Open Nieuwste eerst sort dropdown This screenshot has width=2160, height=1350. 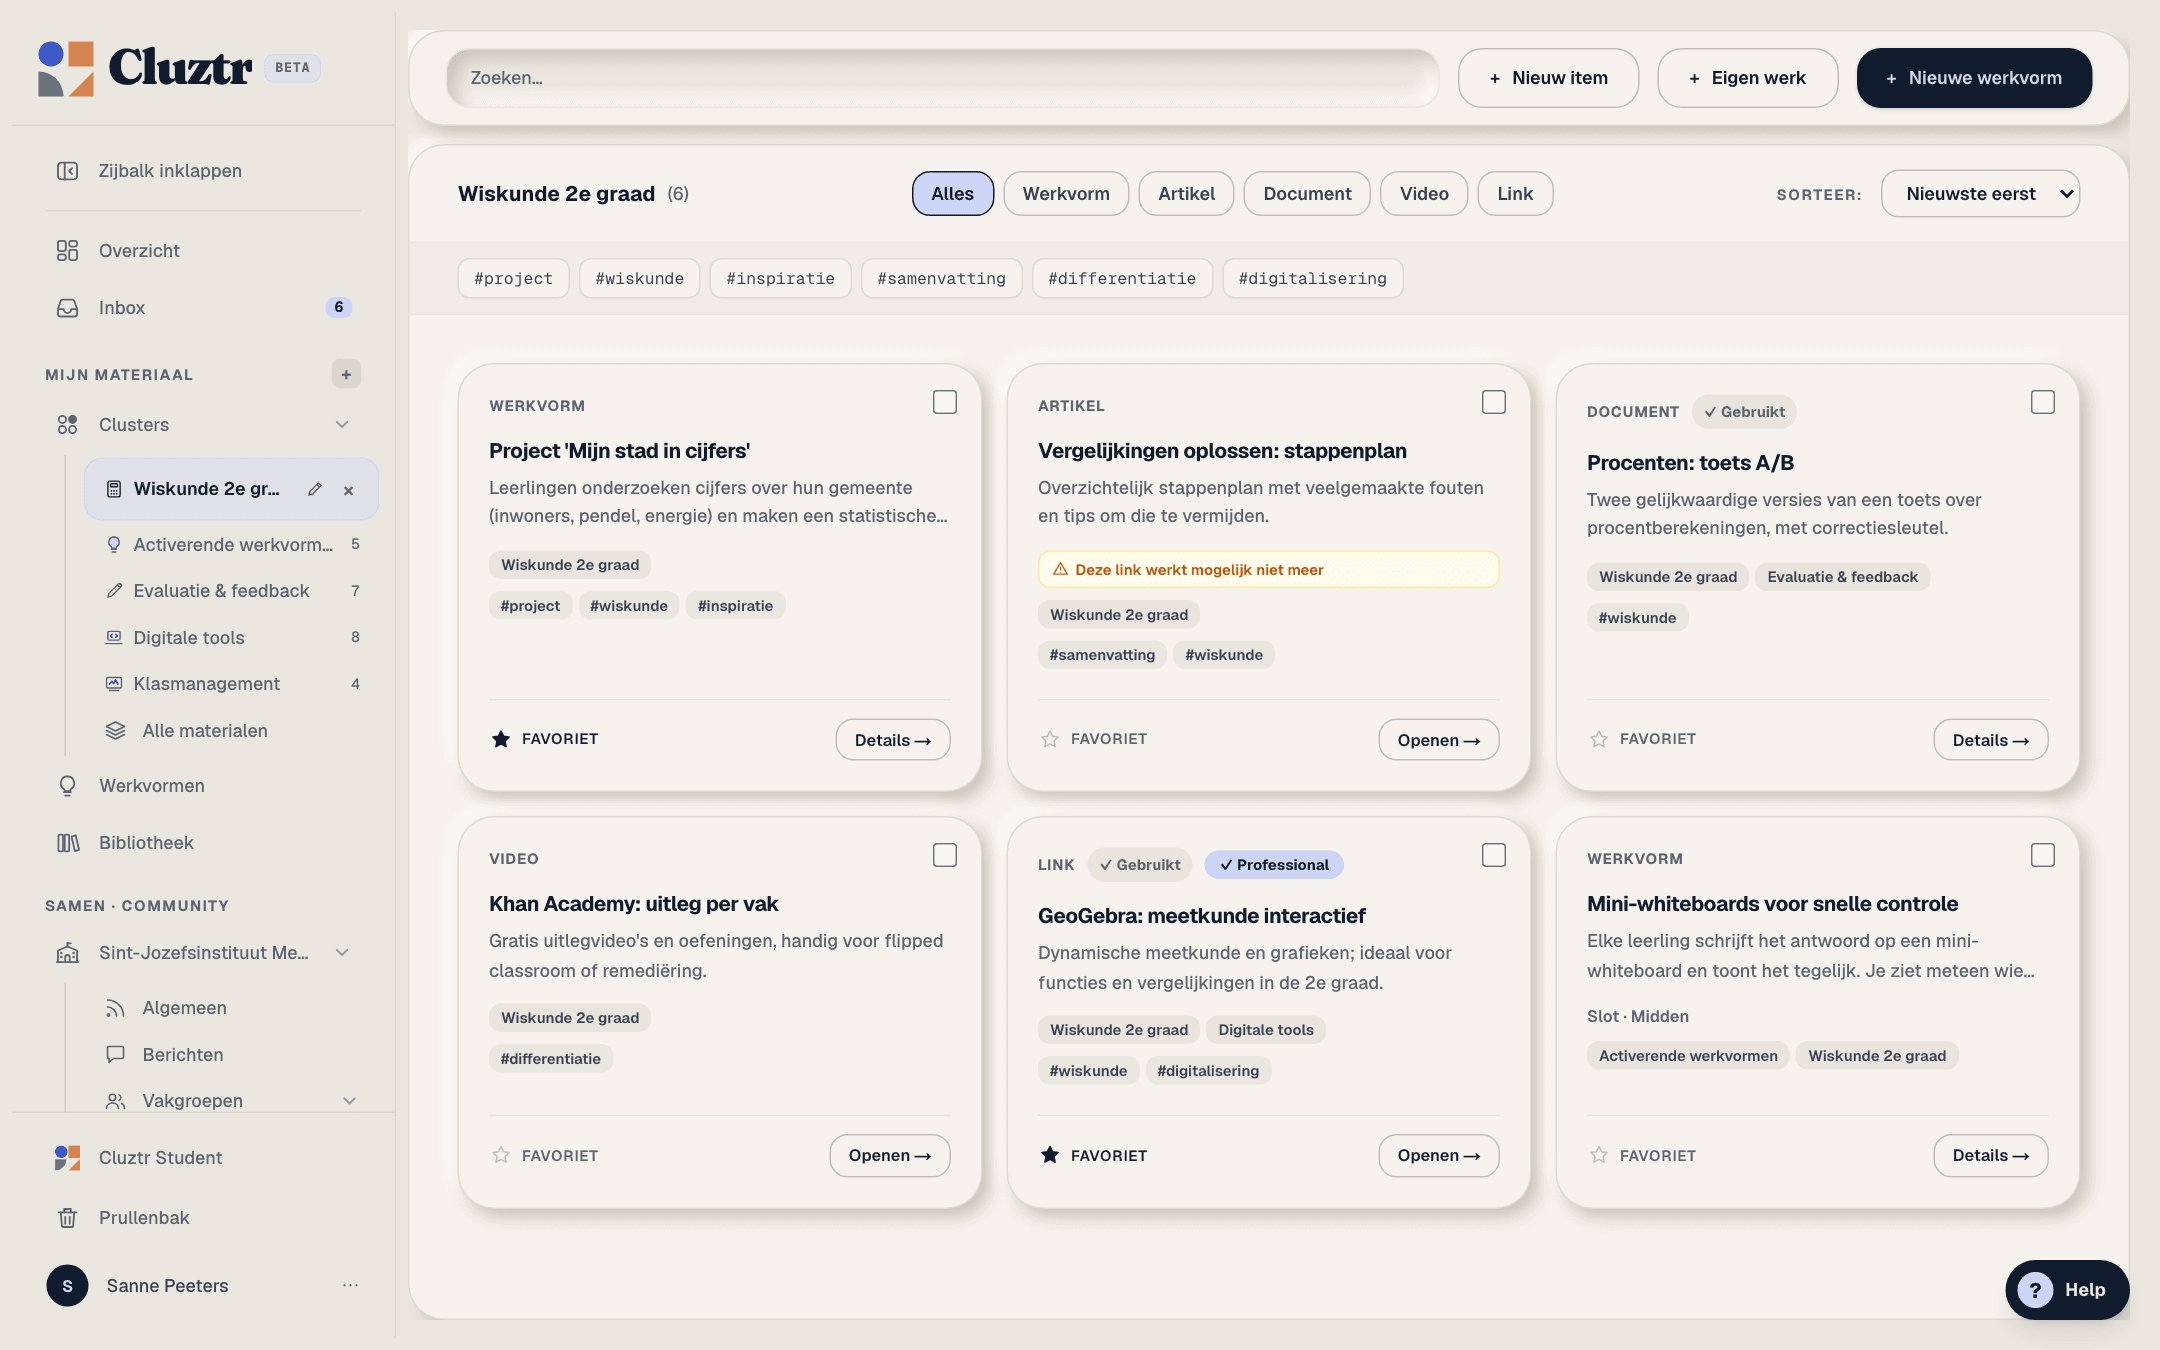(x=1980, y=194)
